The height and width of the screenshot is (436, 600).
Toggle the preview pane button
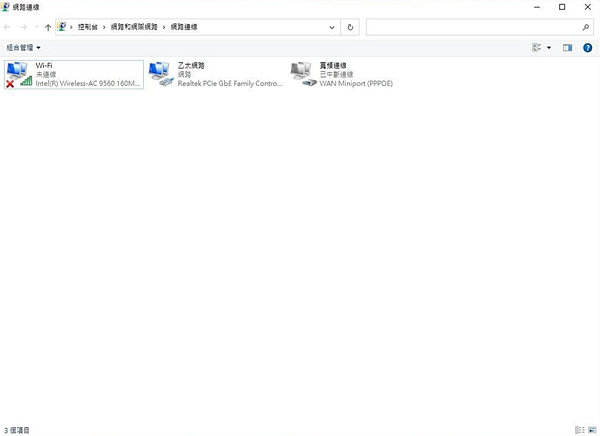pos(567,47)
